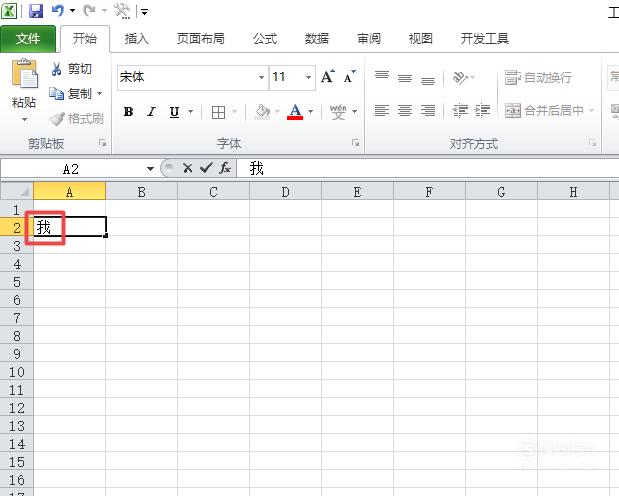Screen dimensions: 619x496
Task: Click 合并后居中 merge and center
Action: pos(544,111)
